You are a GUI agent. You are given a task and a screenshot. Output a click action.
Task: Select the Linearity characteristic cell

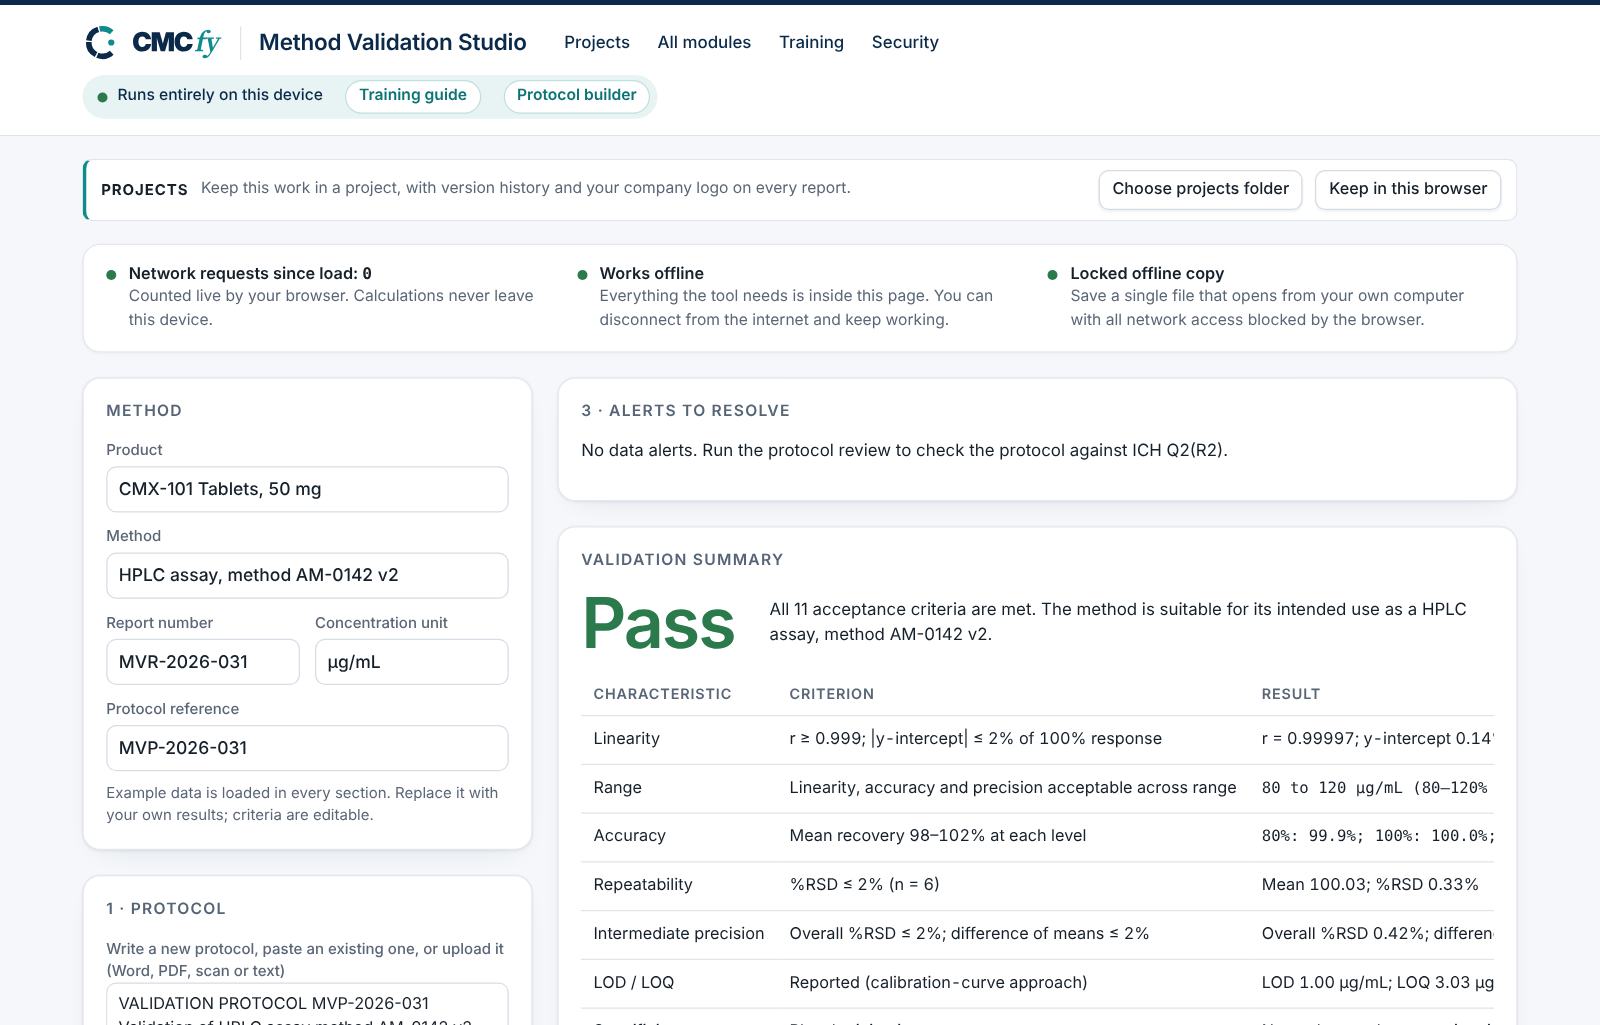[x=626, y=739]
